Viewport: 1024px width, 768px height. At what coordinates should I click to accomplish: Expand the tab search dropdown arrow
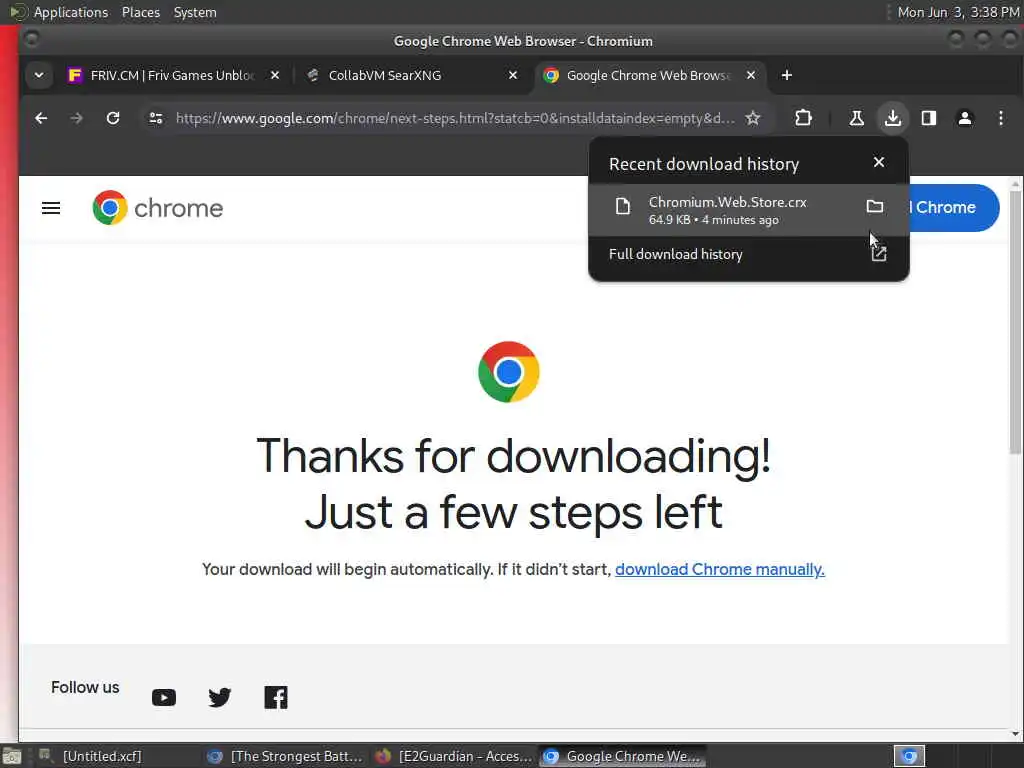click(39, 75)
